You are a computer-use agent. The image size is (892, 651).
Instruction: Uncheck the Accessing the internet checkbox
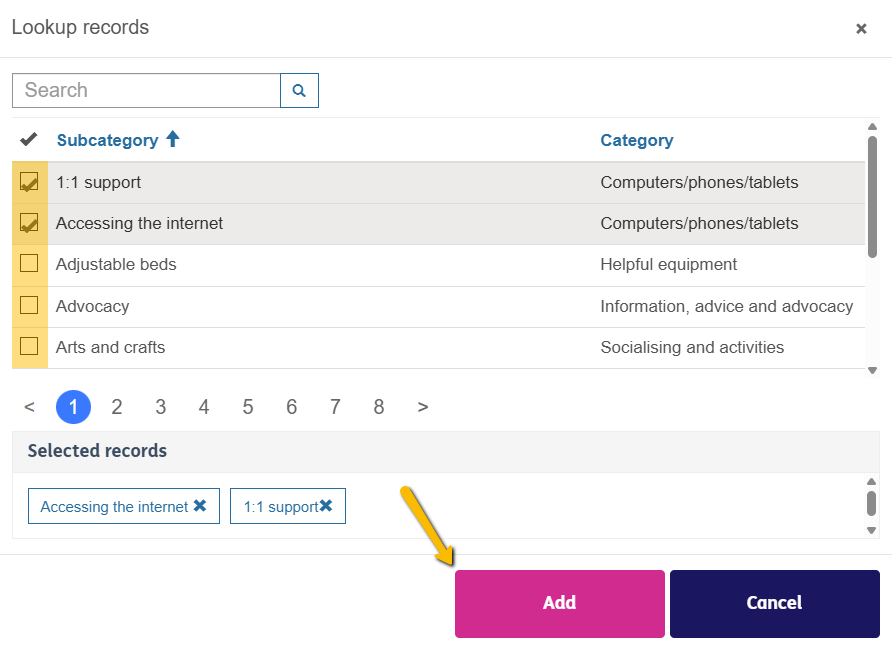[x=29, y=223]
